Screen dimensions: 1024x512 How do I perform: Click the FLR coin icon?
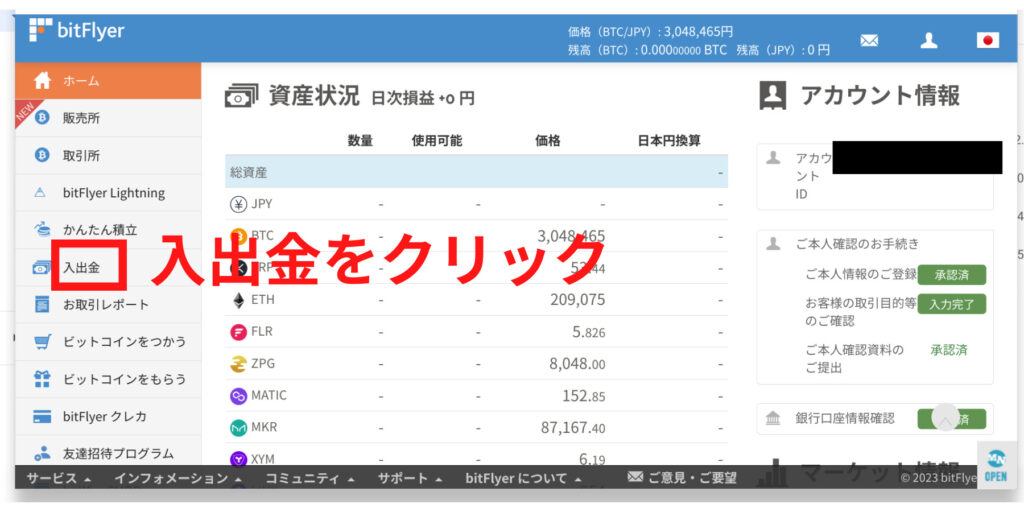(238, 332)
